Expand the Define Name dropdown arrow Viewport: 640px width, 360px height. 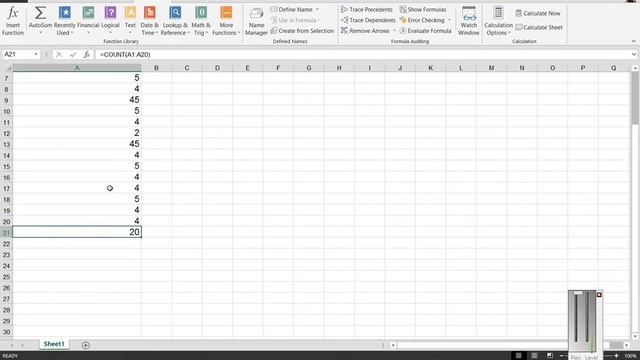tap(317, 9)
